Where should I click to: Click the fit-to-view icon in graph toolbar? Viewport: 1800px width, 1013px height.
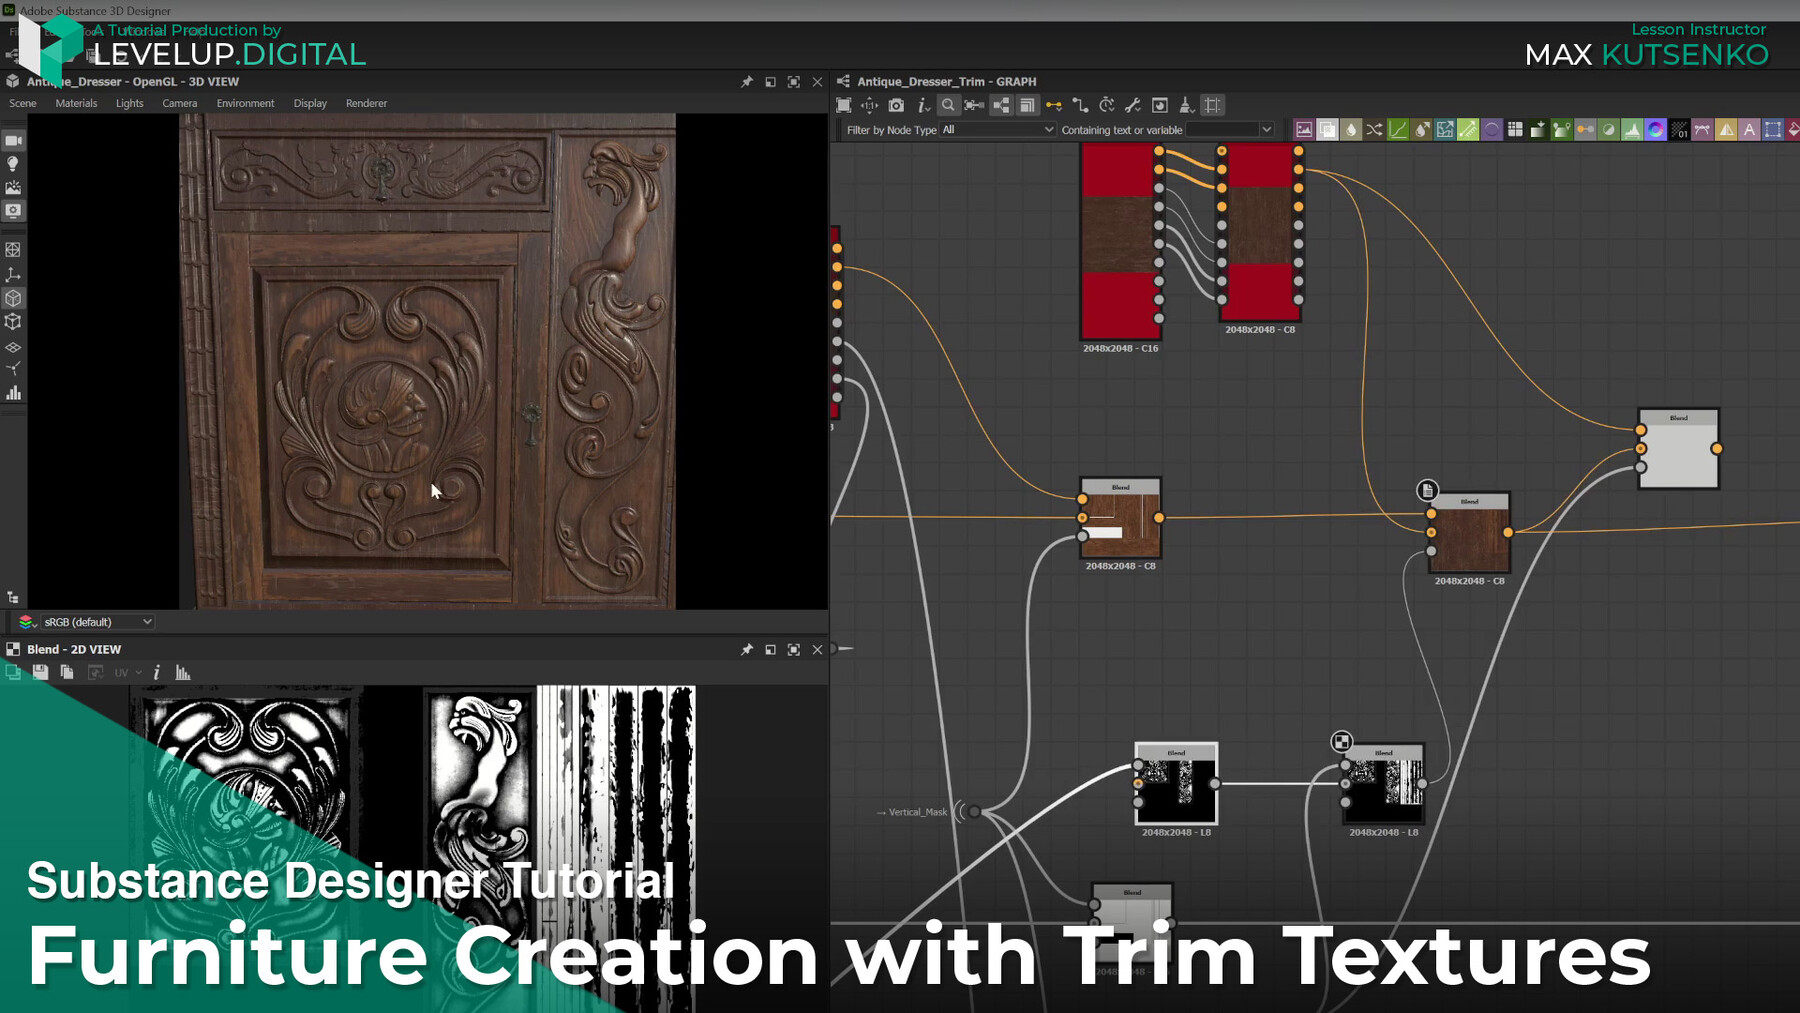coord(844,105)
